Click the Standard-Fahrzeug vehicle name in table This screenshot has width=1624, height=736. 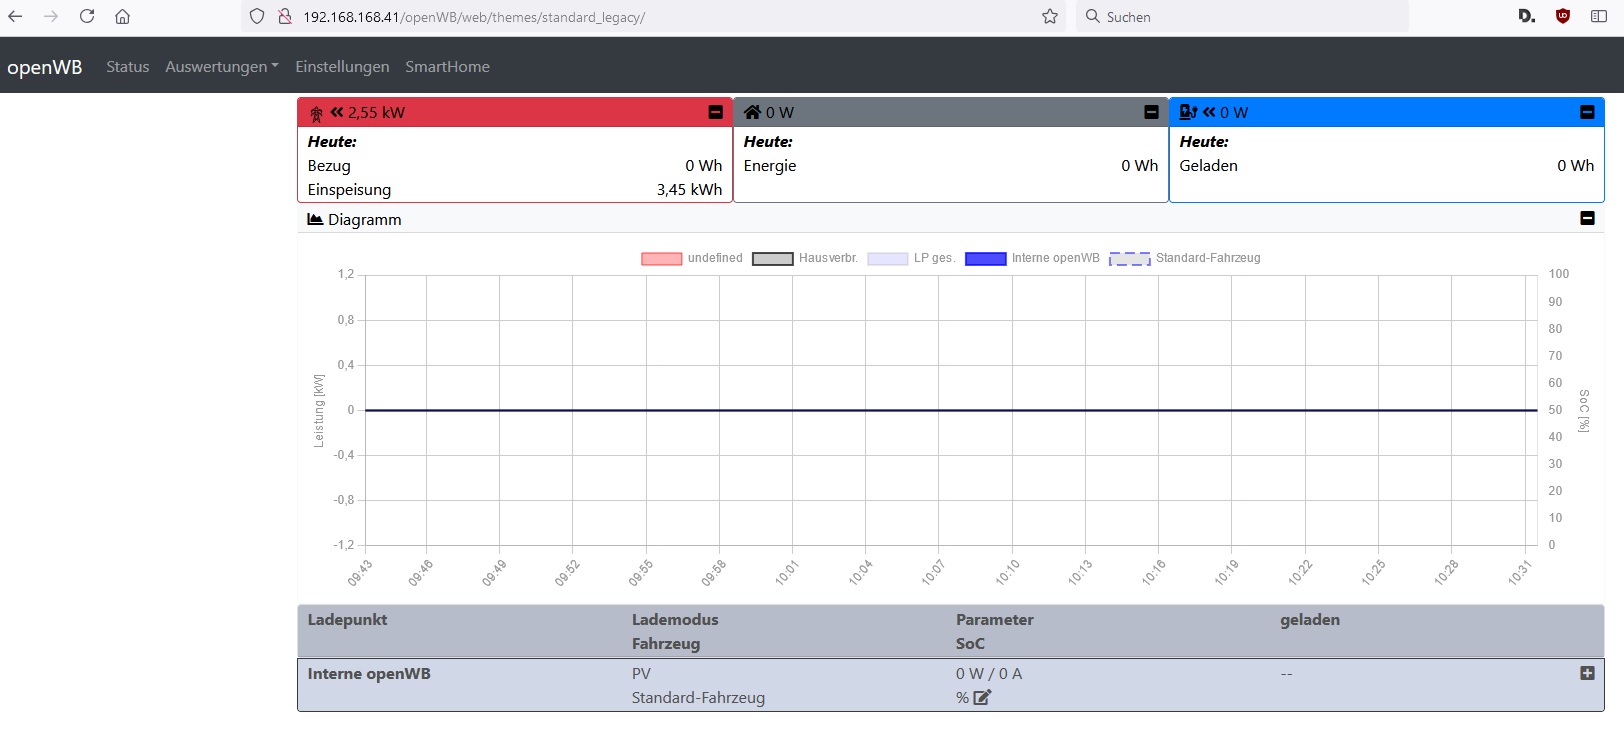coord(698,697)
